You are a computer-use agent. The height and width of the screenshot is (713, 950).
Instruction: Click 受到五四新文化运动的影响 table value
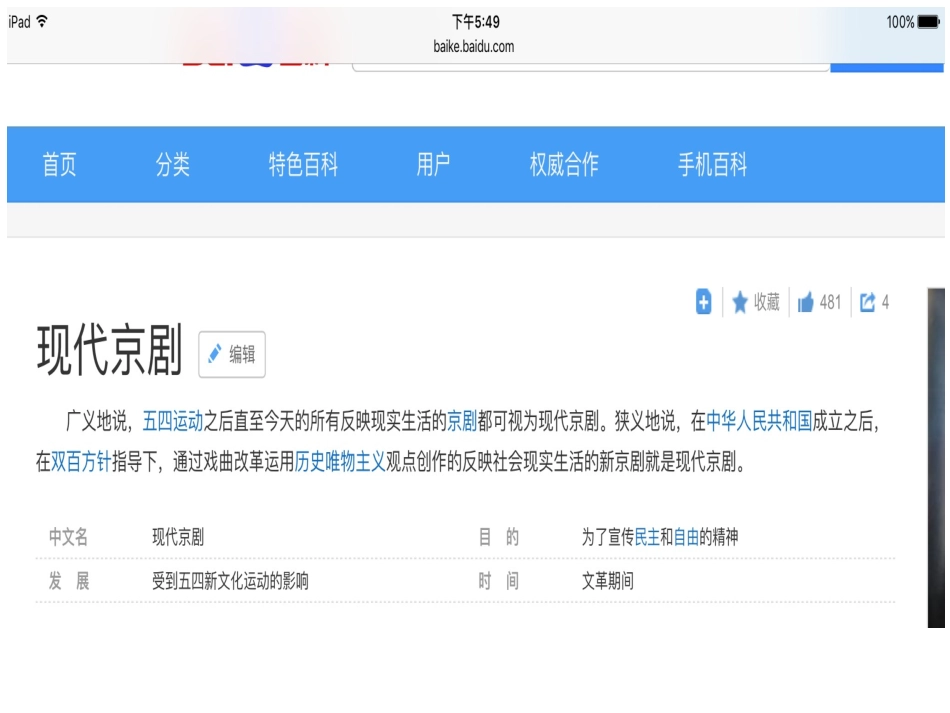[230, 581]
